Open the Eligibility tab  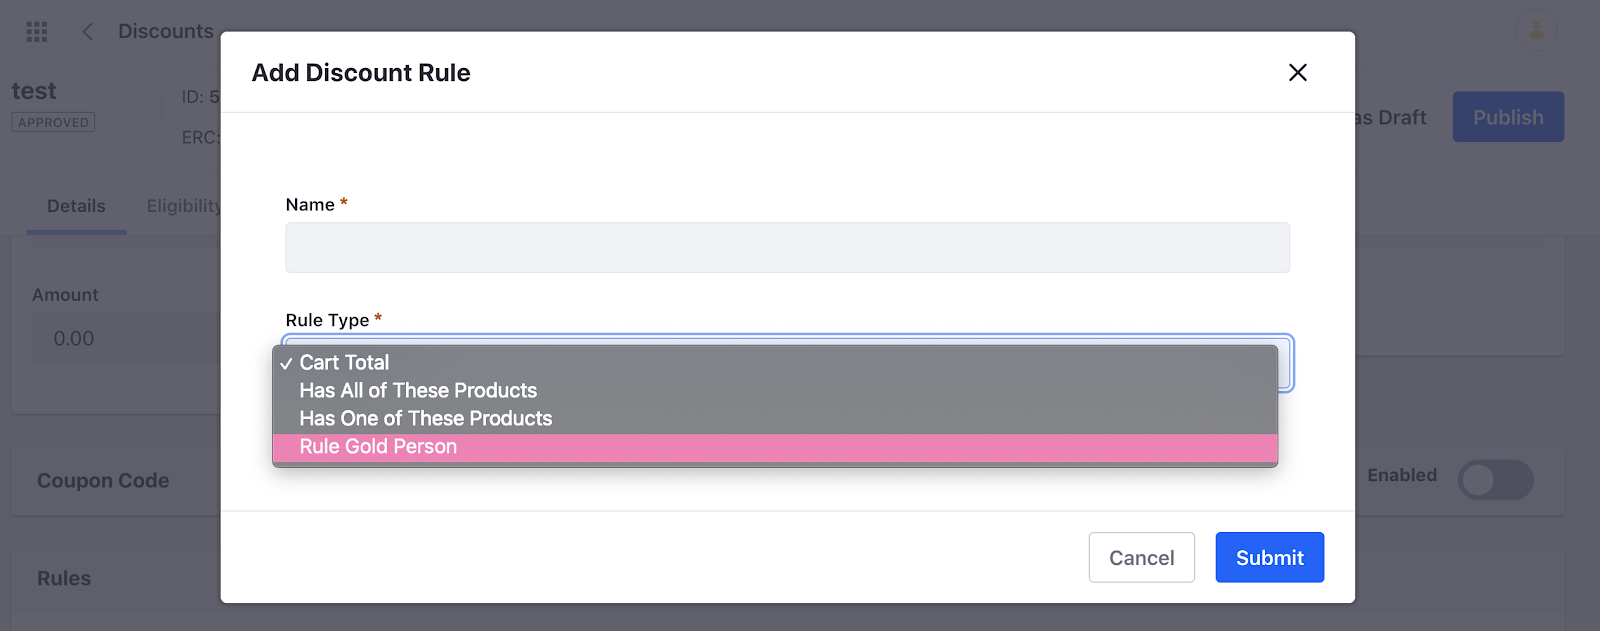click(x=184, y=206)
